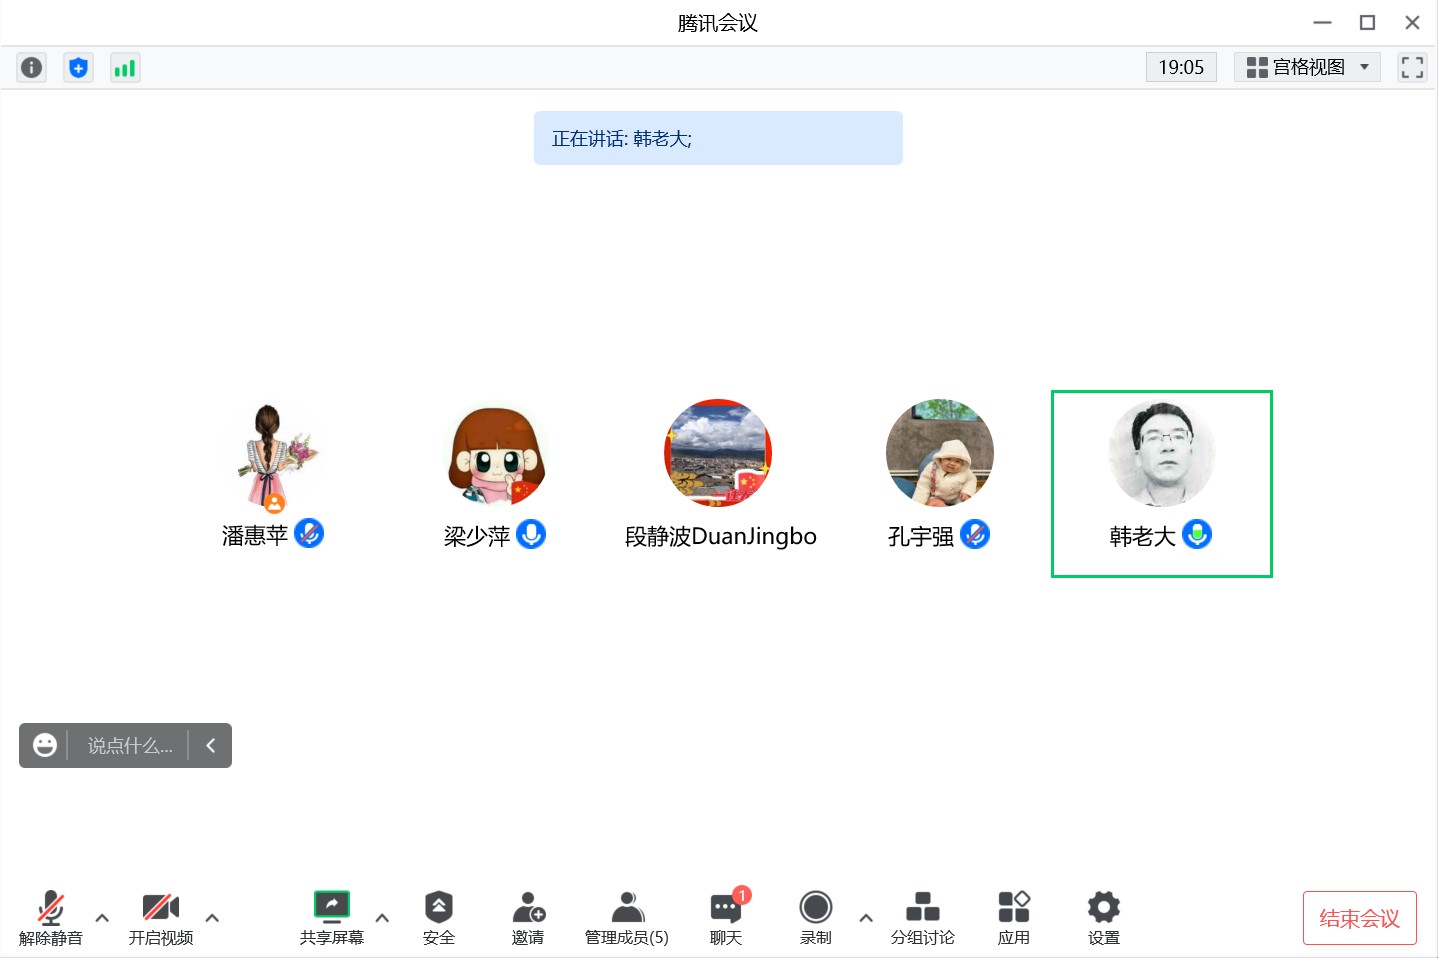The height and width of the screenshot is (958, 1438).
Task: Start screen sharing with 共享屏幕
Action: click(331, 917)
